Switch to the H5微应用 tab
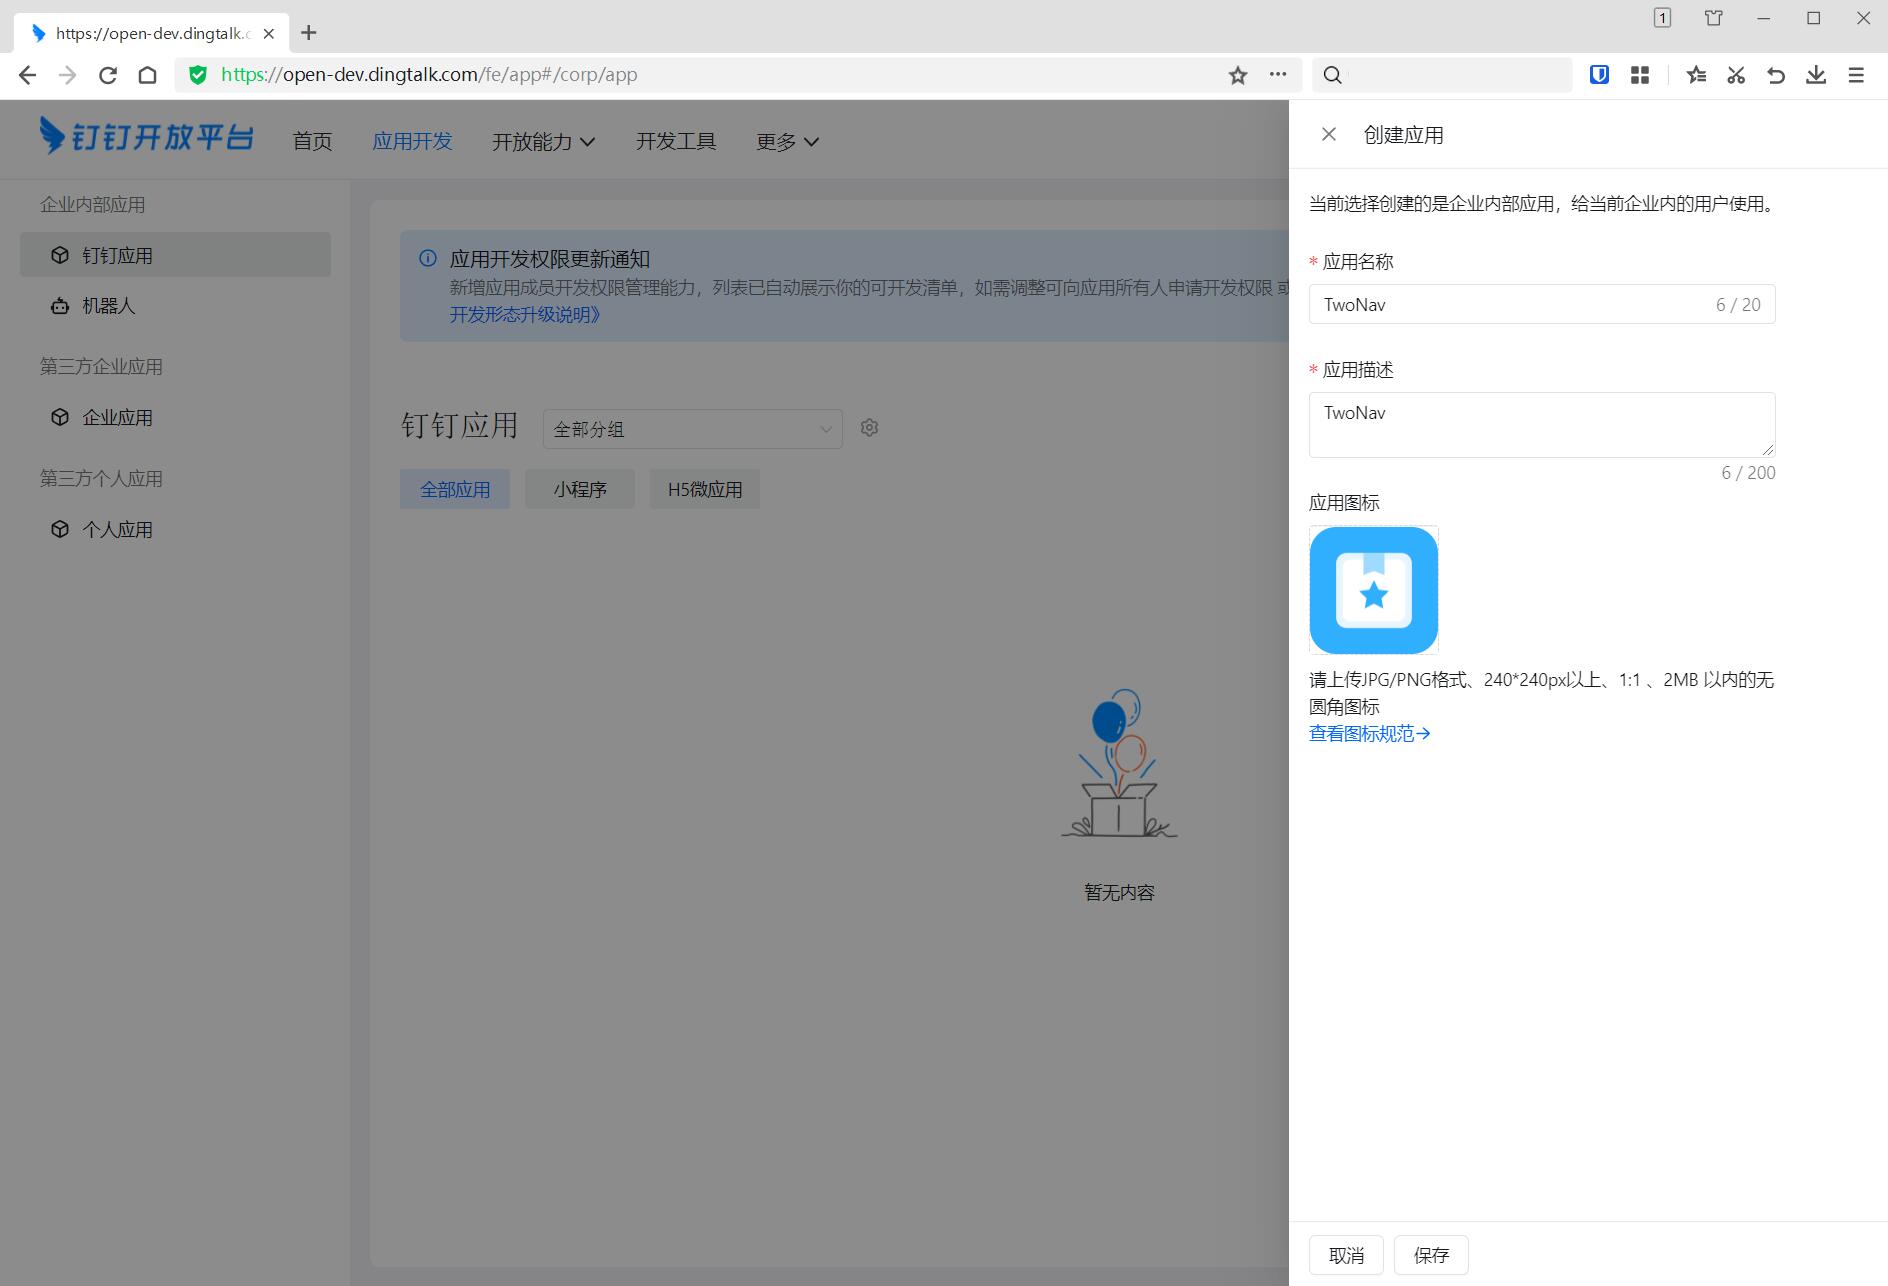 pos(705,490)
